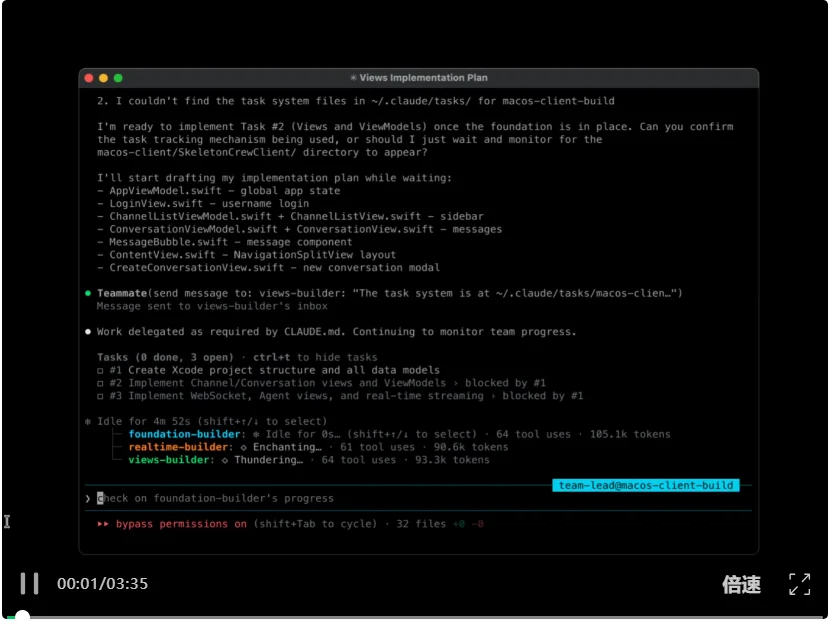The height and width of the screenshot is (621, 830).
Task: Click the 00:01/03:35 time display
Action: (102, 584)
